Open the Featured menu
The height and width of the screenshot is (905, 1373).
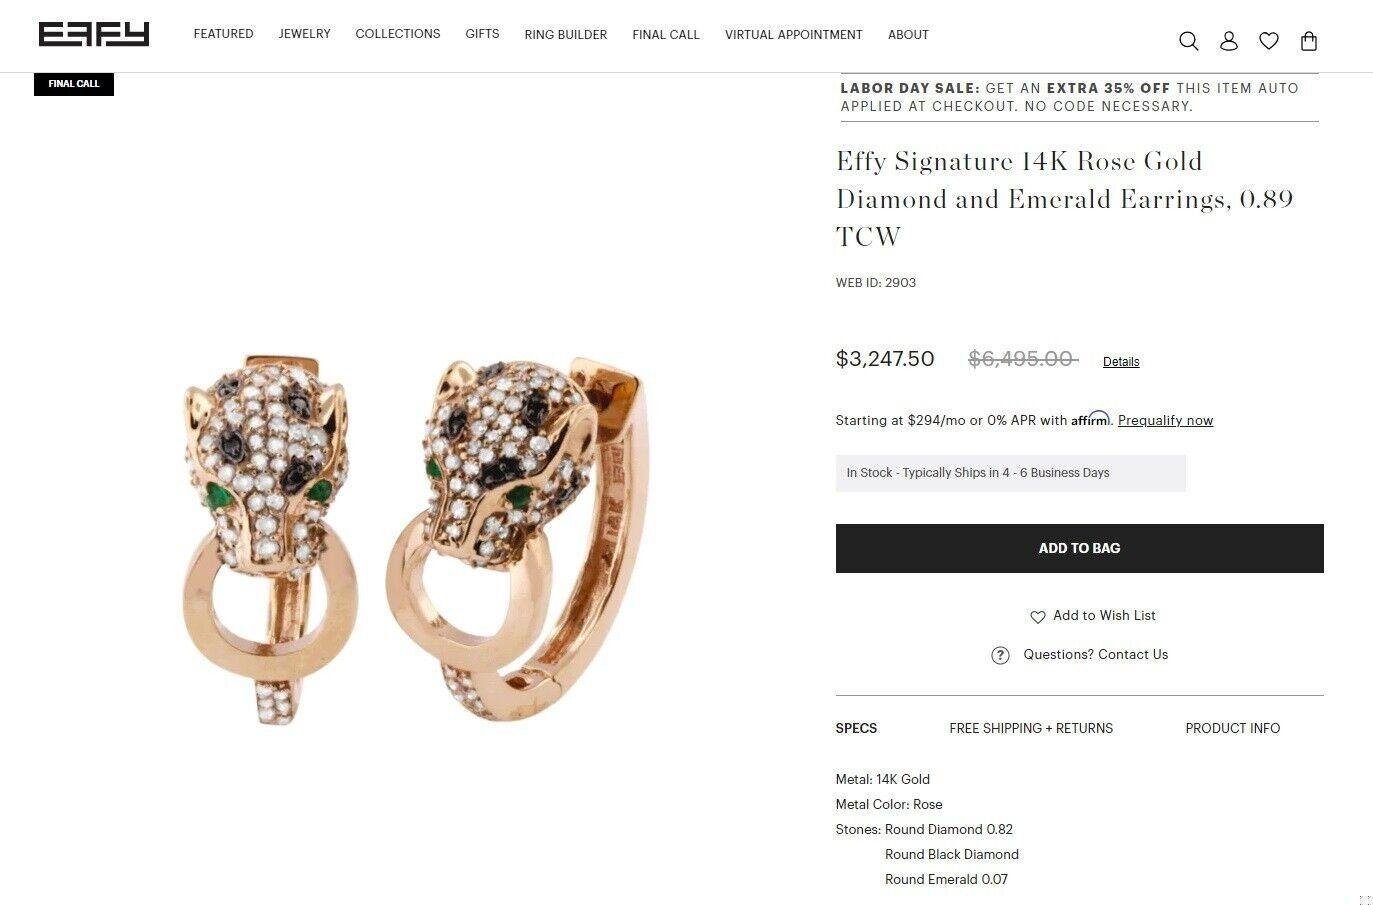click(223, 34)
